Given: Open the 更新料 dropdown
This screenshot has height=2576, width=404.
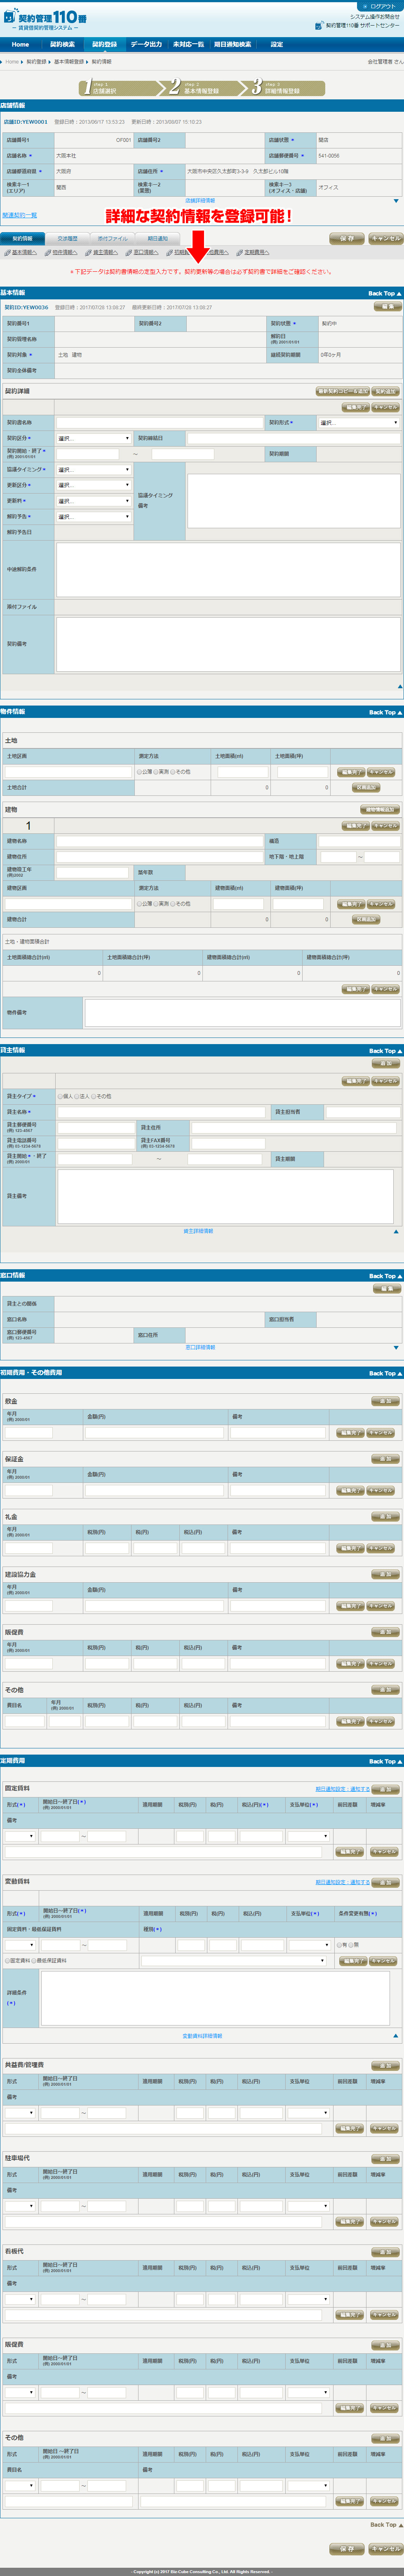Looking at the screenshot, I should (94, 501).
